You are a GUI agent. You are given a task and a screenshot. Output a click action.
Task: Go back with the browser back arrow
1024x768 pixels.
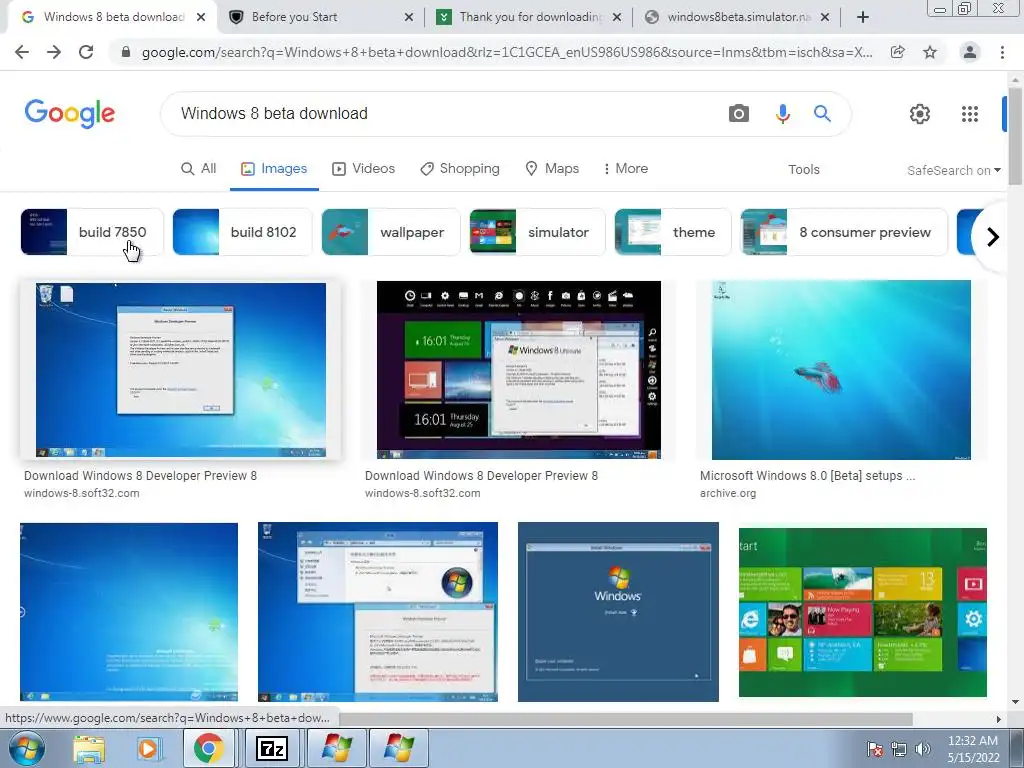pyautogui.click(x=22, y=52)
